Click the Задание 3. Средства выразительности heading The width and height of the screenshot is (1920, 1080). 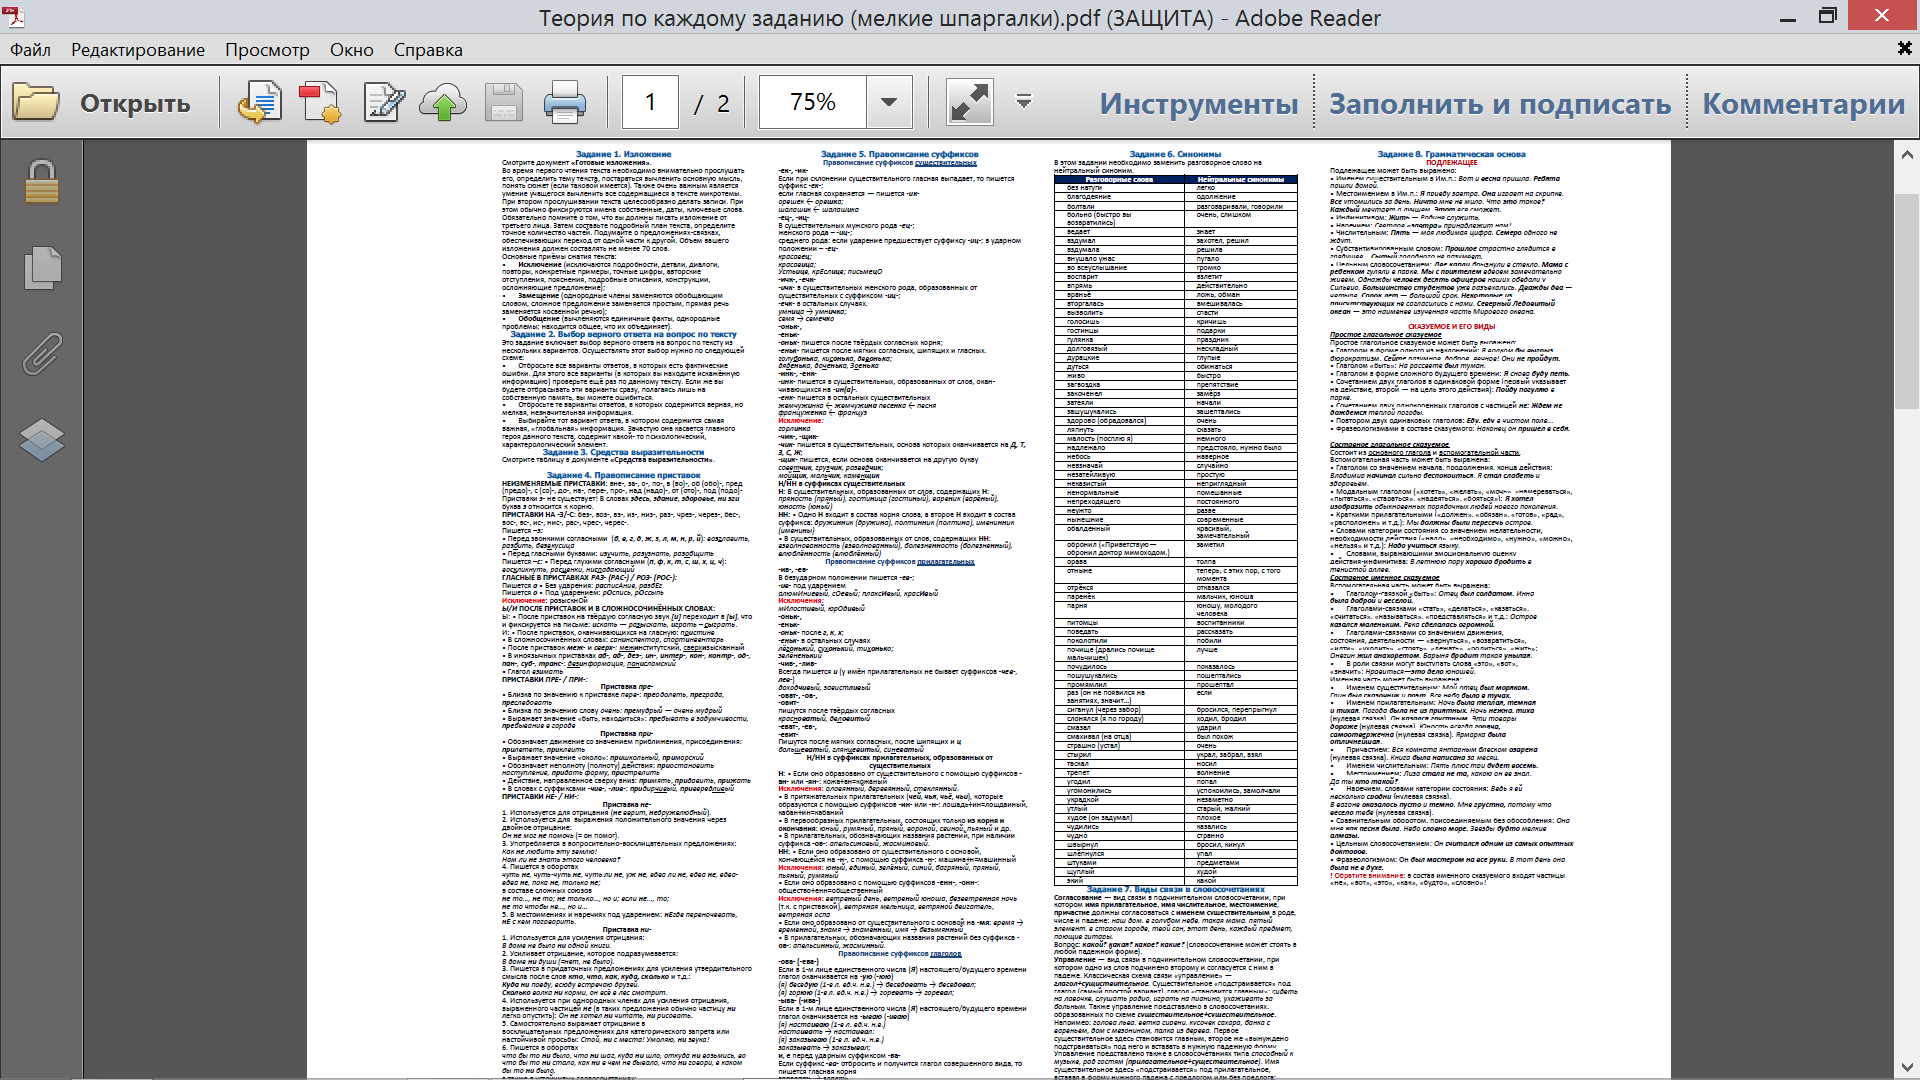pos(624,452)
